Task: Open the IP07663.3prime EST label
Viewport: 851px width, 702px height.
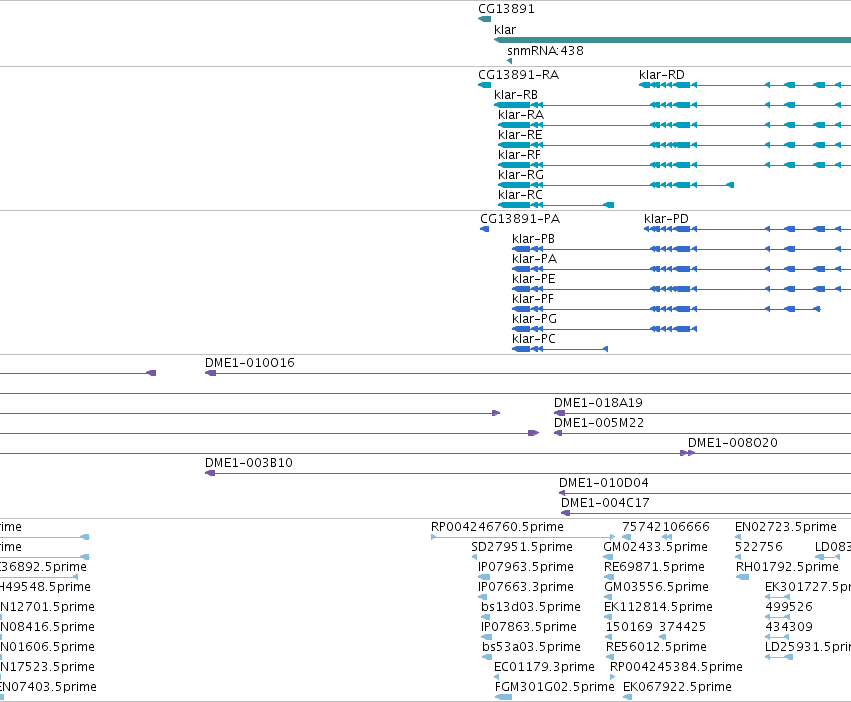Action: tap(525, 587)
